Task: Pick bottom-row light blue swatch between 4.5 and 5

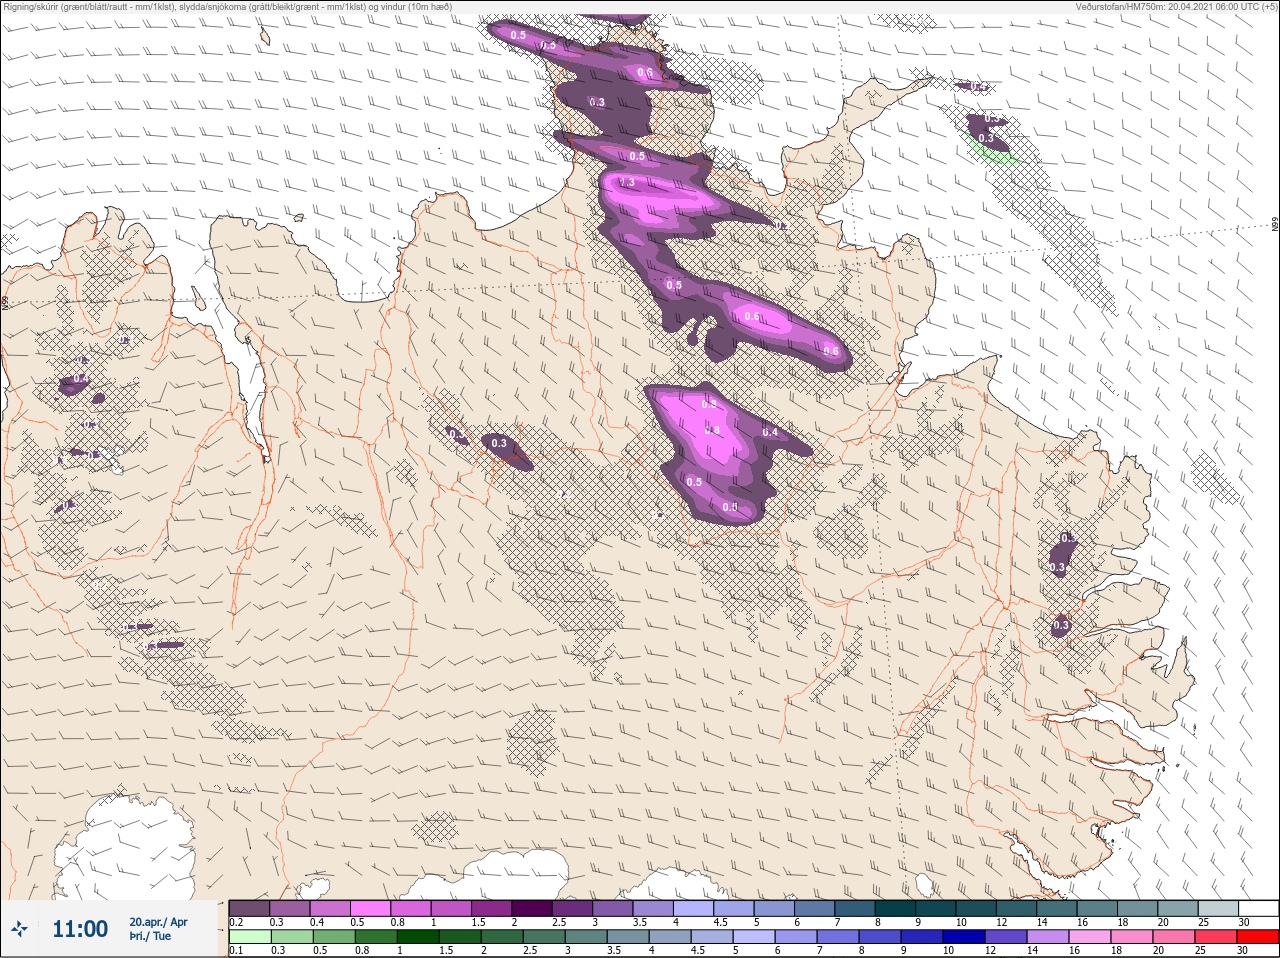Action: click(x=712, y=937)
